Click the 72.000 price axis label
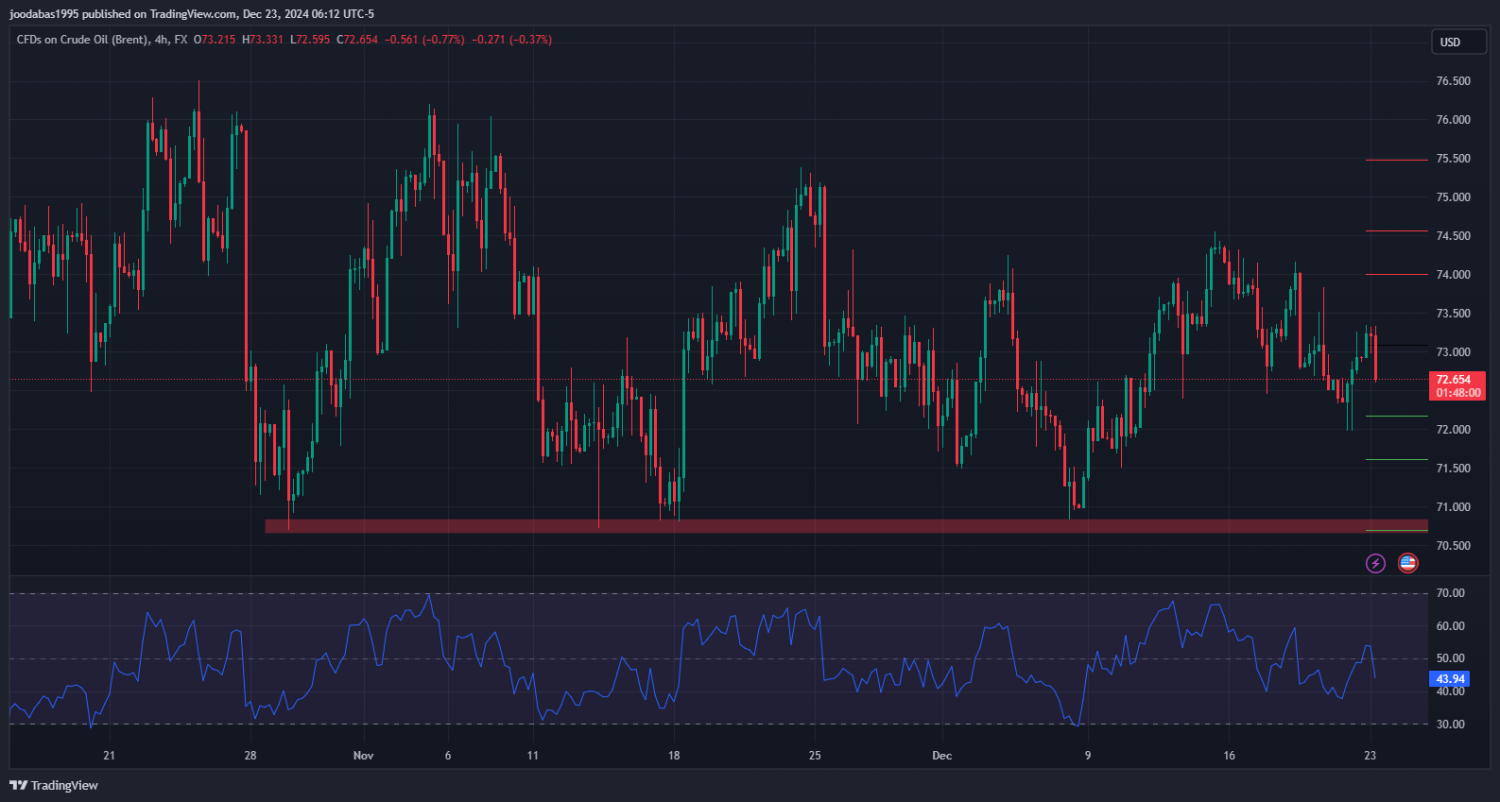Viewport: 1500px width, 802px height. pos(1454,430)
